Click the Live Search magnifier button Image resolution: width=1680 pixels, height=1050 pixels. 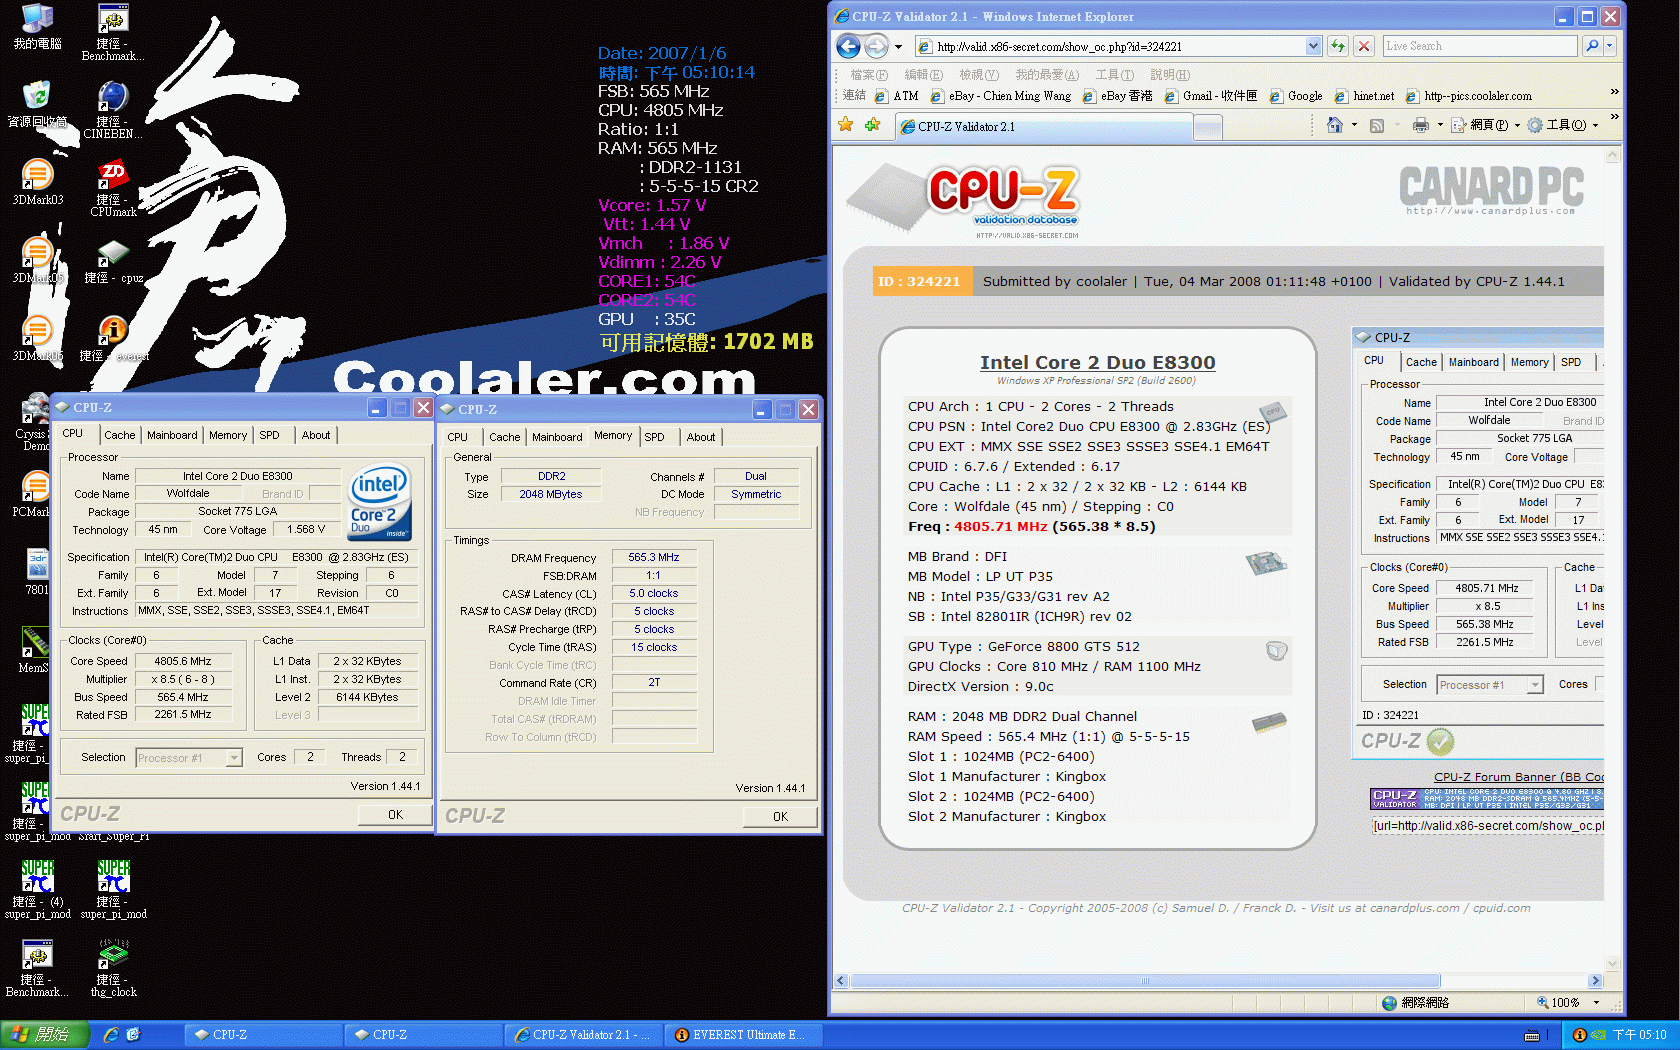coord(1592,46)
